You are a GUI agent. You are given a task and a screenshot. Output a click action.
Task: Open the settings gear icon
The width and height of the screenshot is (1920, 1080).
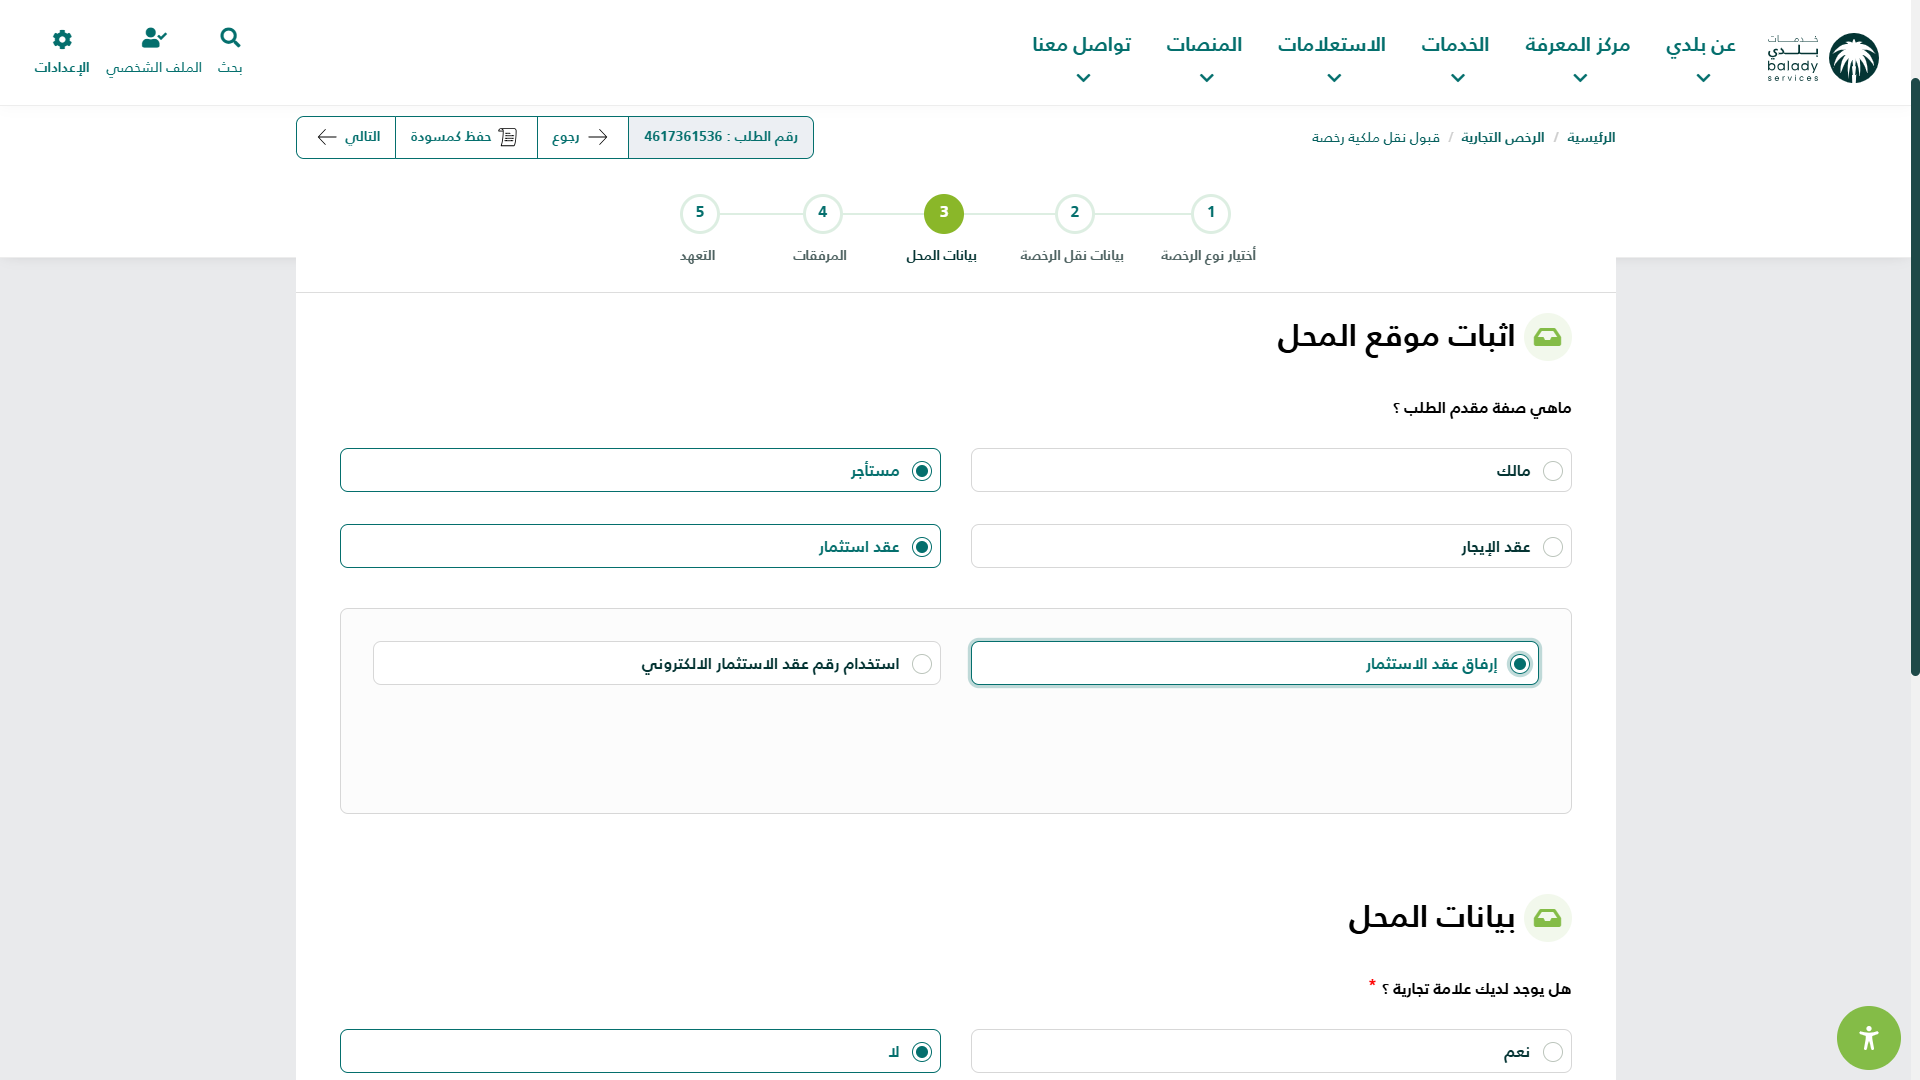(62, 39)
